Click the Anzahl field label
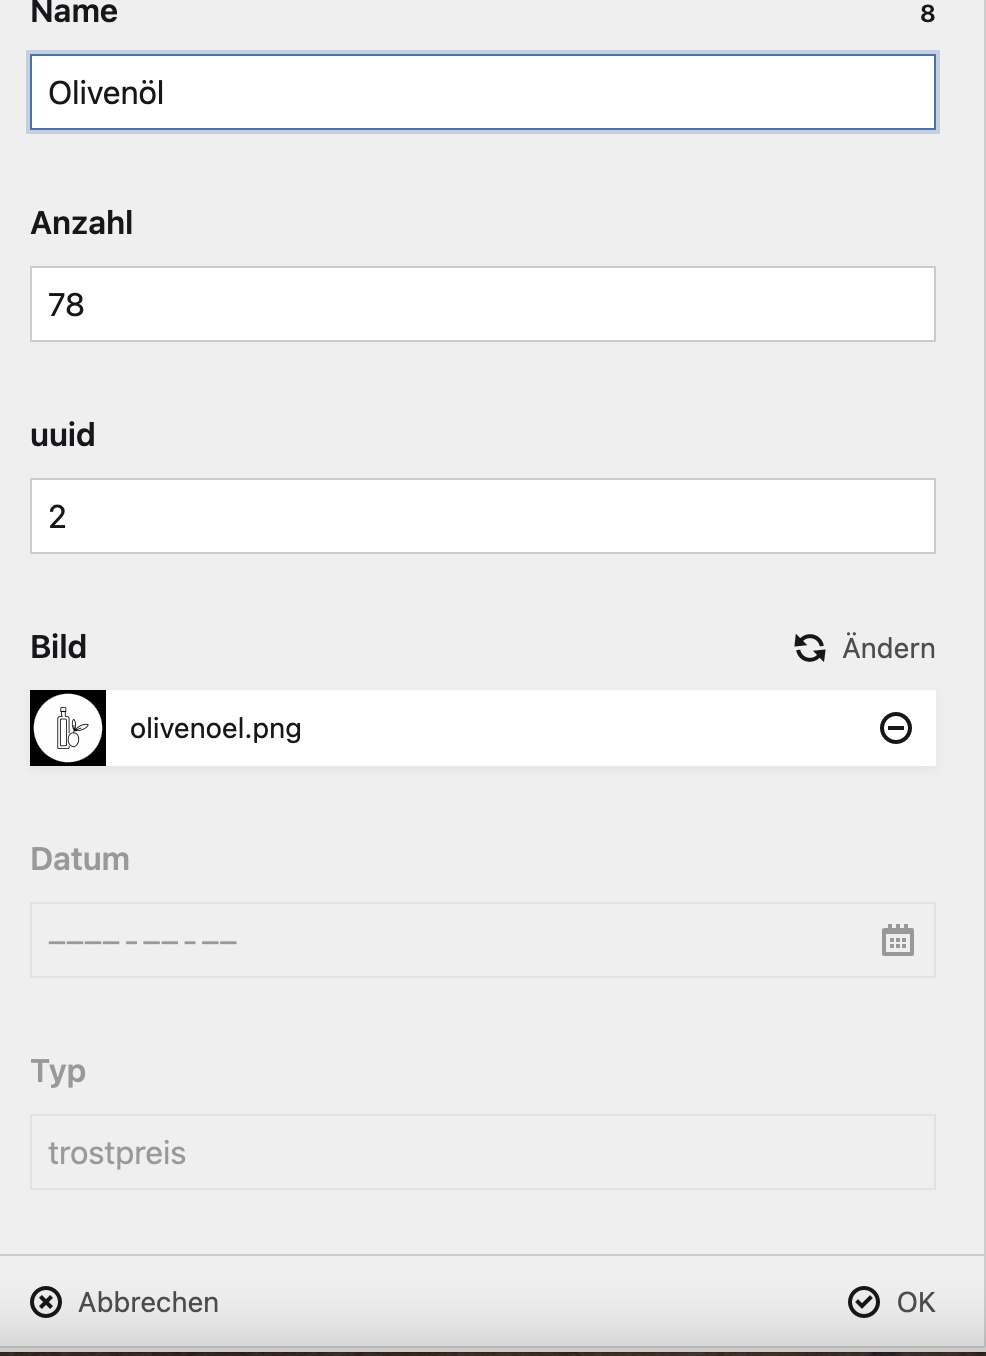 click(x=82, y=223)
